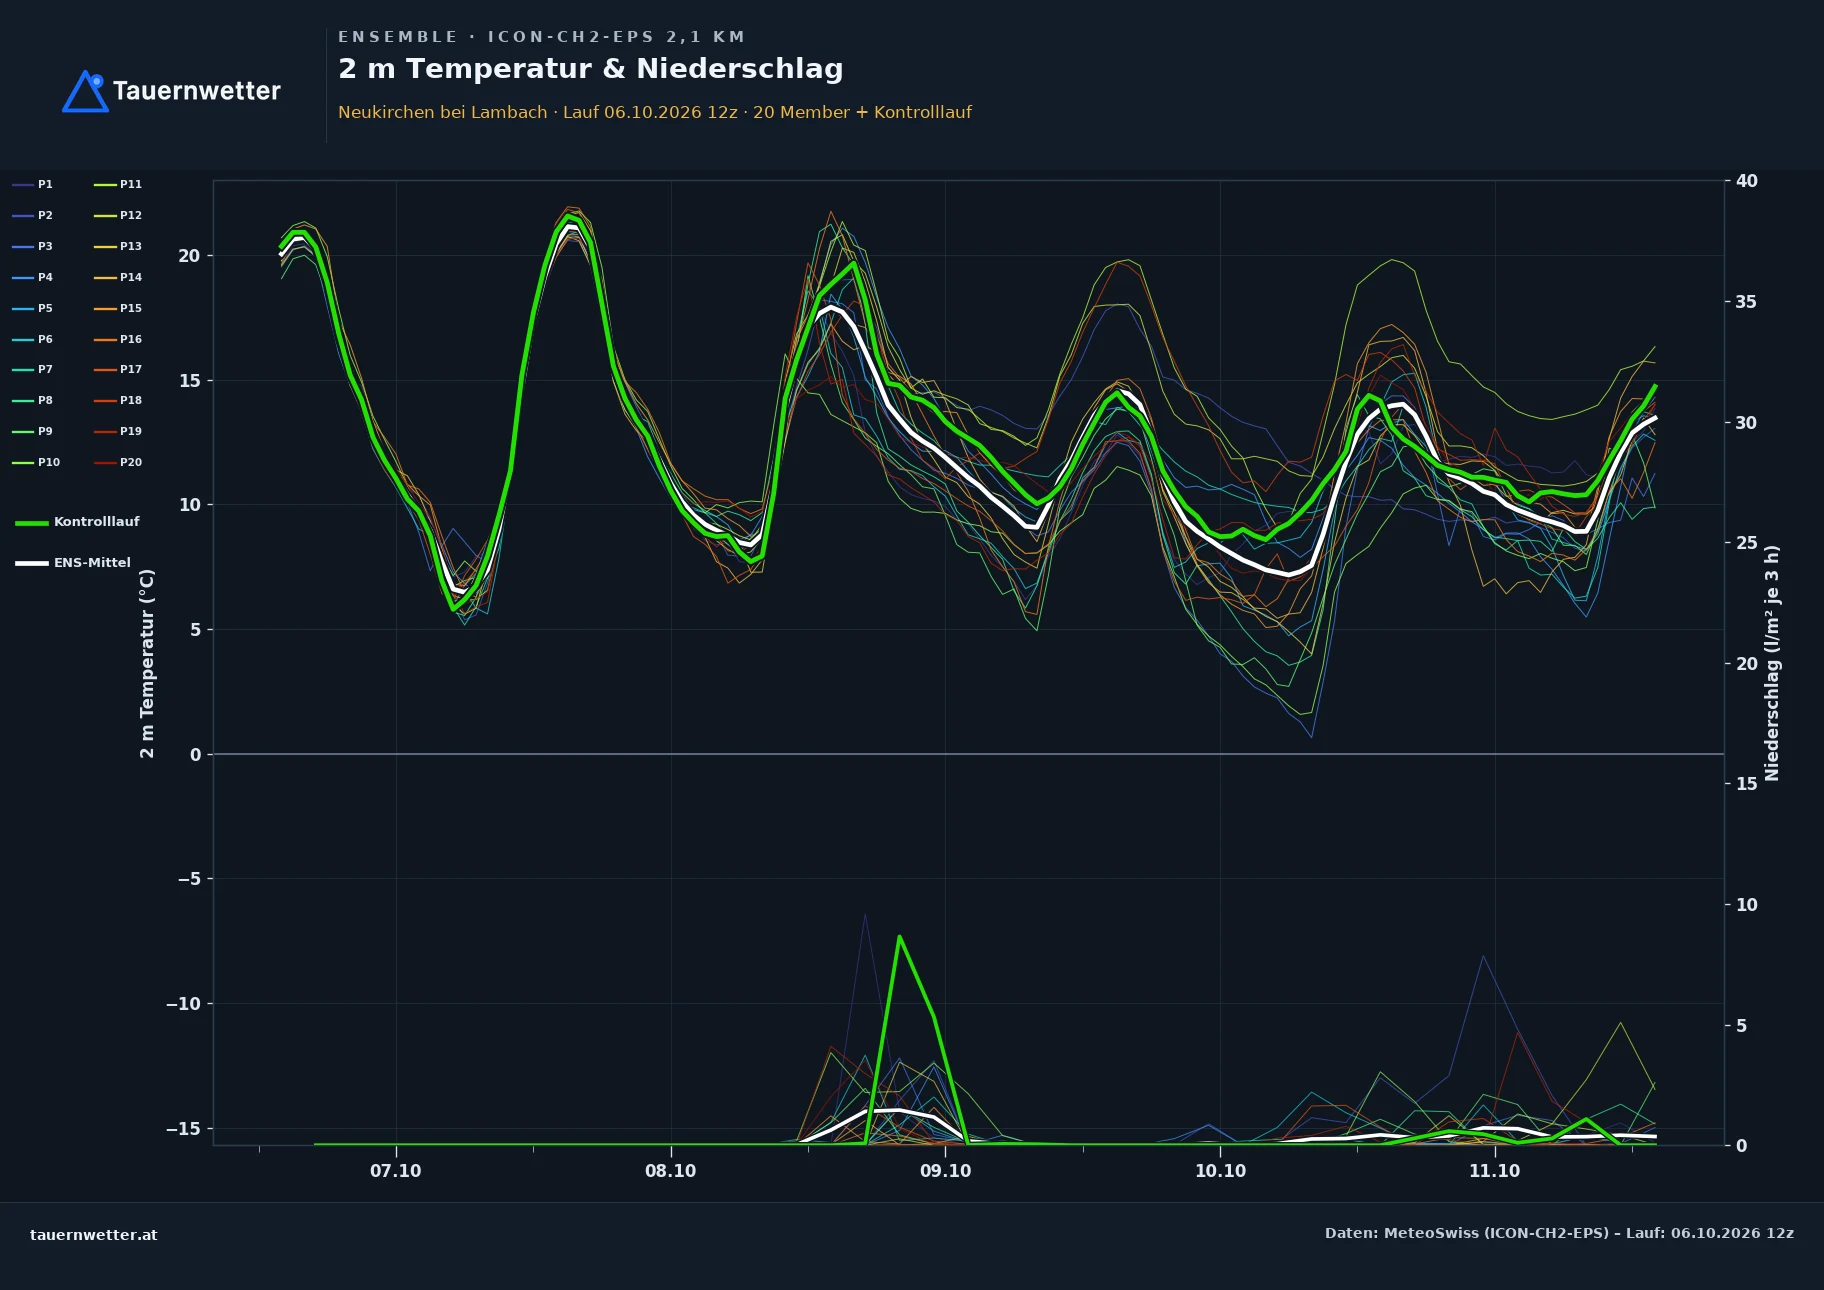Click the 20 value on temperature axis

coord(189,256)
